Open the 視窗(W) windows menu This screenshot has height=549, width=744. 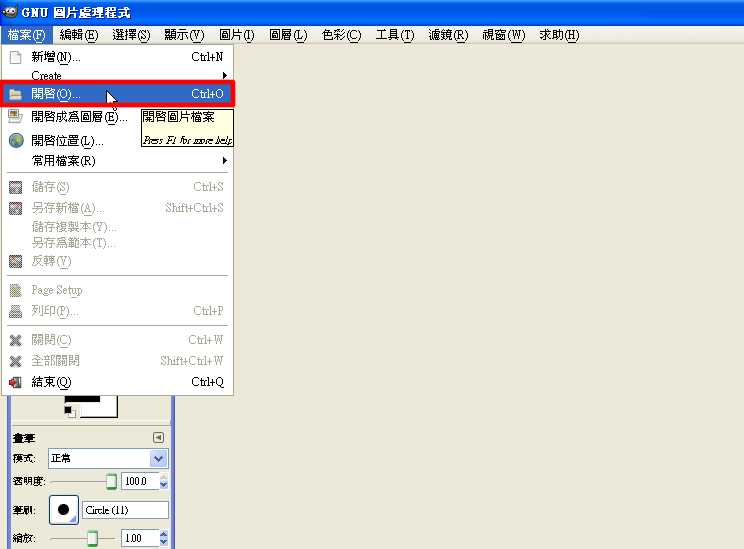click(x=504, y=35)
